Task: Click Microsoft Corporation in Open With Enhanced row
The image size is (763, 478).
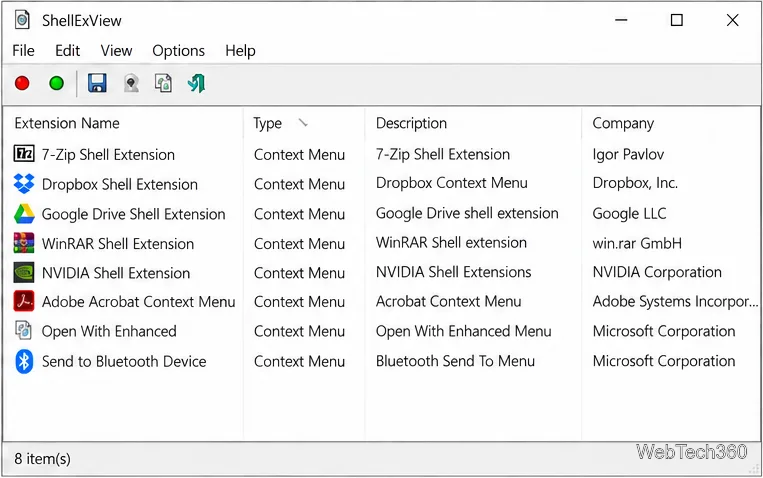Action: tap(664, 331)
